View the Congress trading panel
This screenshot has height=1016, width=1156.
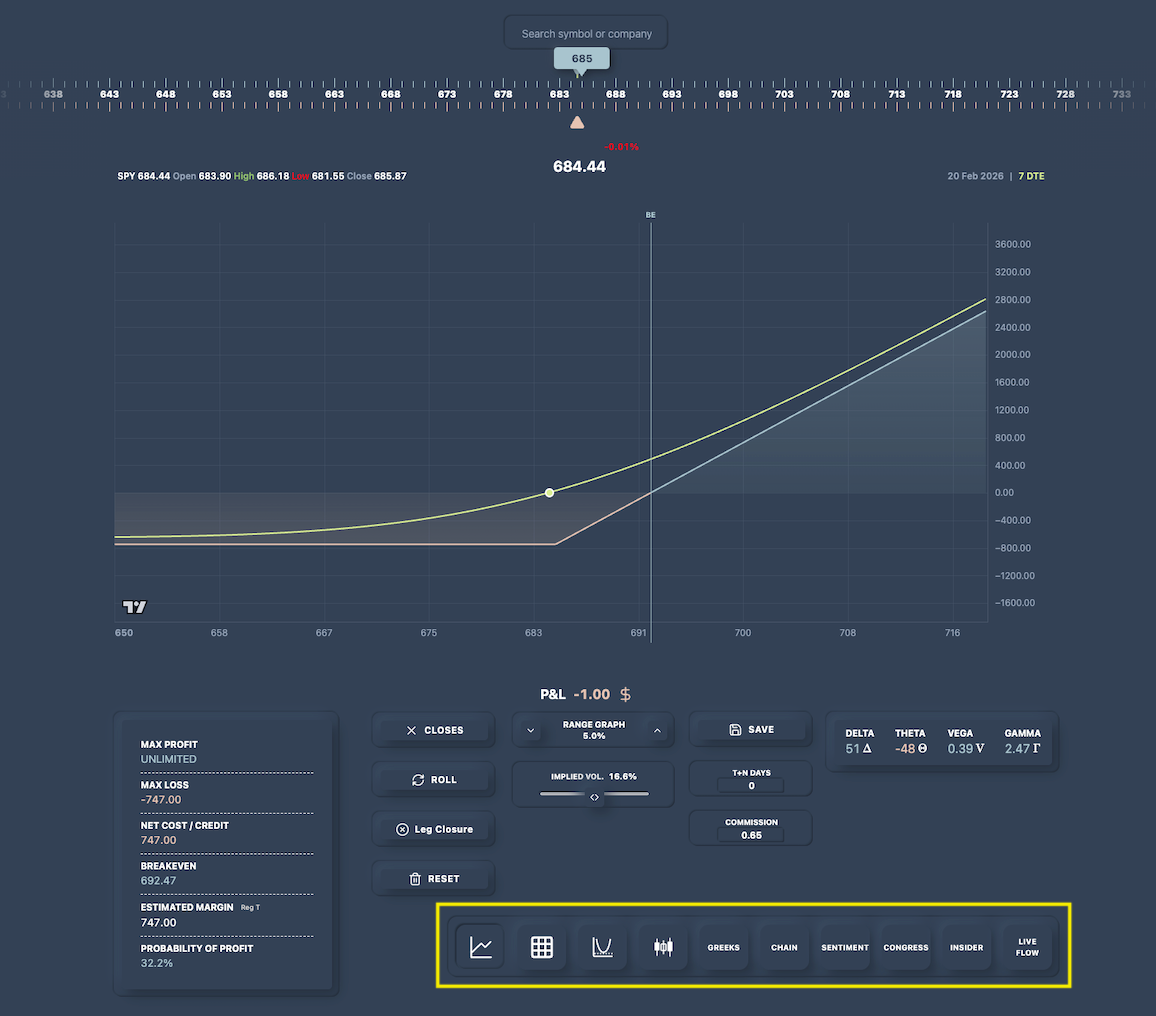pos(905,946)
